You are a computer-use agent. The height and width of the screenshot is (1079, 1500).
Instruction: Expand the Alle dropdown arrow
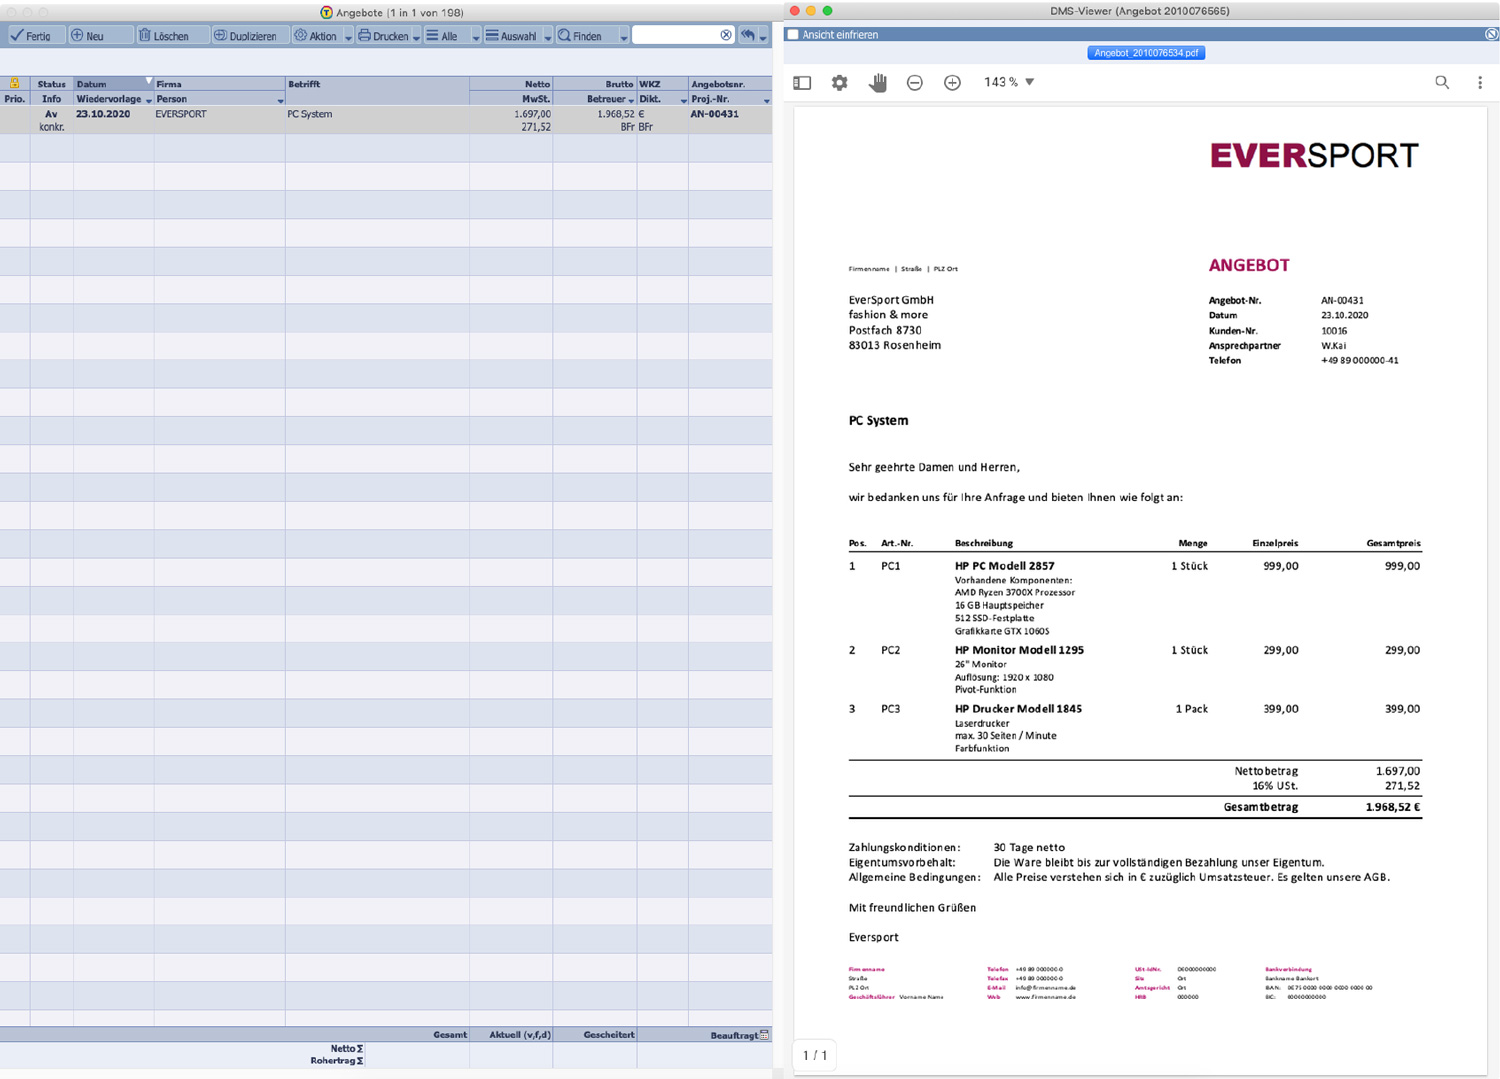(x=476, y=37)
